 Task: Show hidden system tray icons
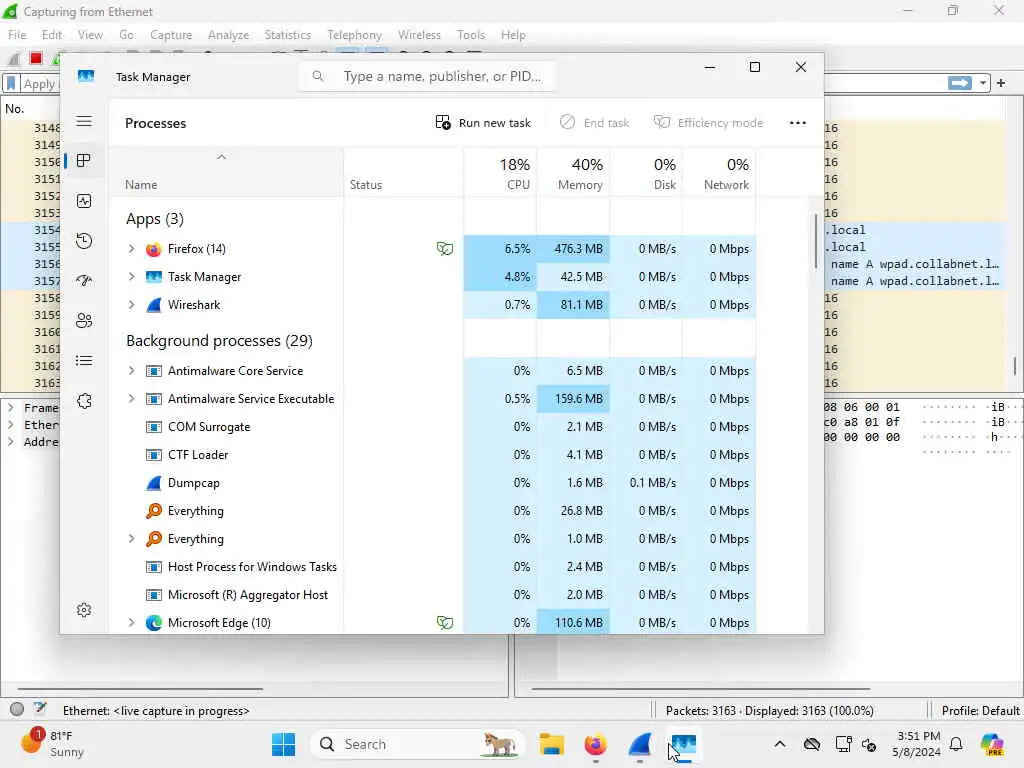click(780, 744)
